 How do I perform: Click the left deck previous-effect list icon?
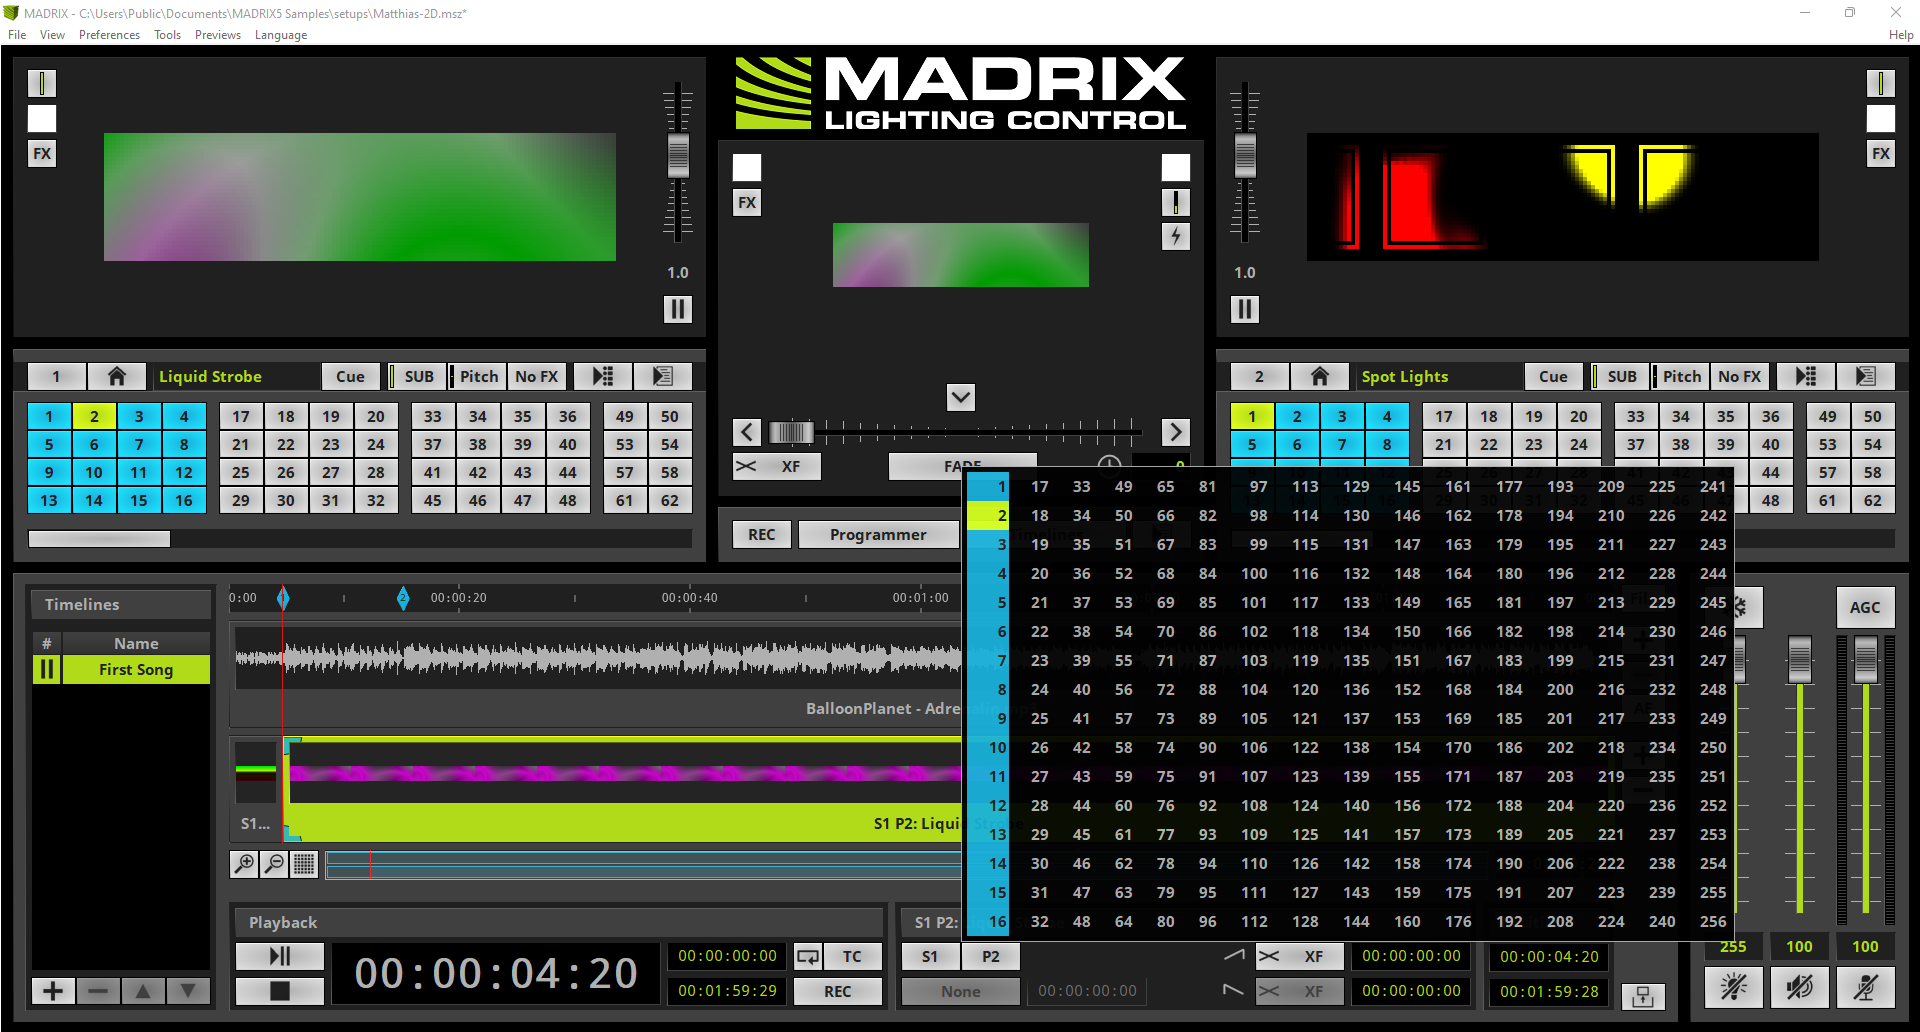click(603, 376)
